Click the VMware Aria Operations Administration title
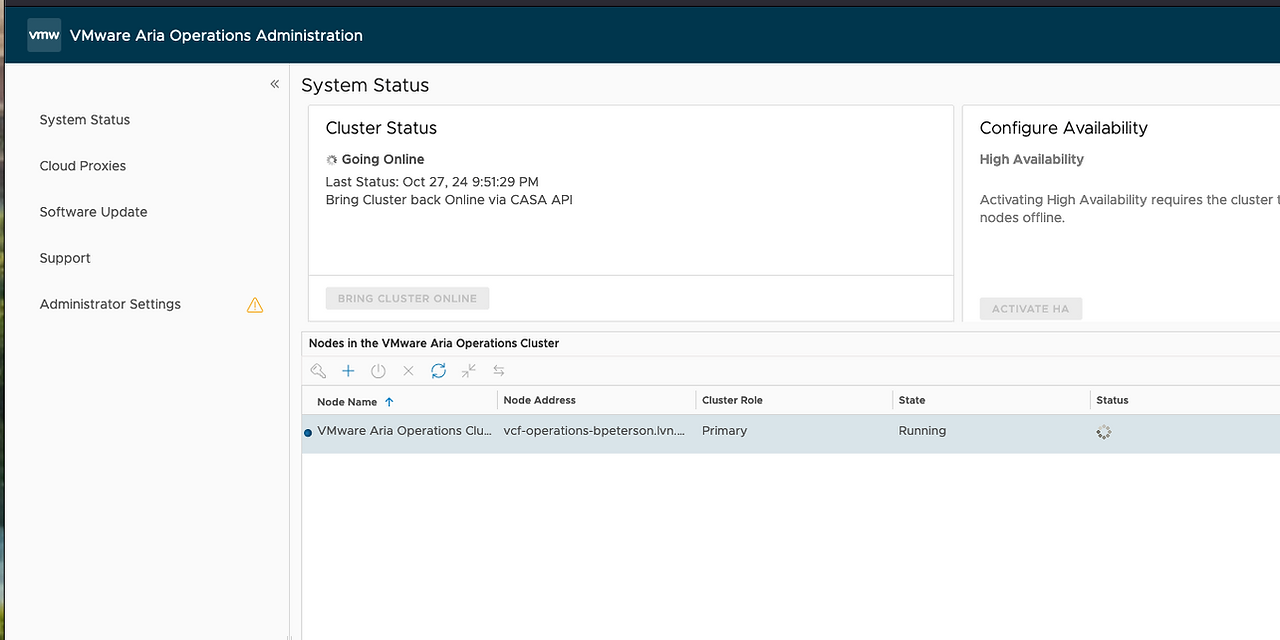Screen dimensions: 1280x640 pyautogui.click(x=216, y=35)
